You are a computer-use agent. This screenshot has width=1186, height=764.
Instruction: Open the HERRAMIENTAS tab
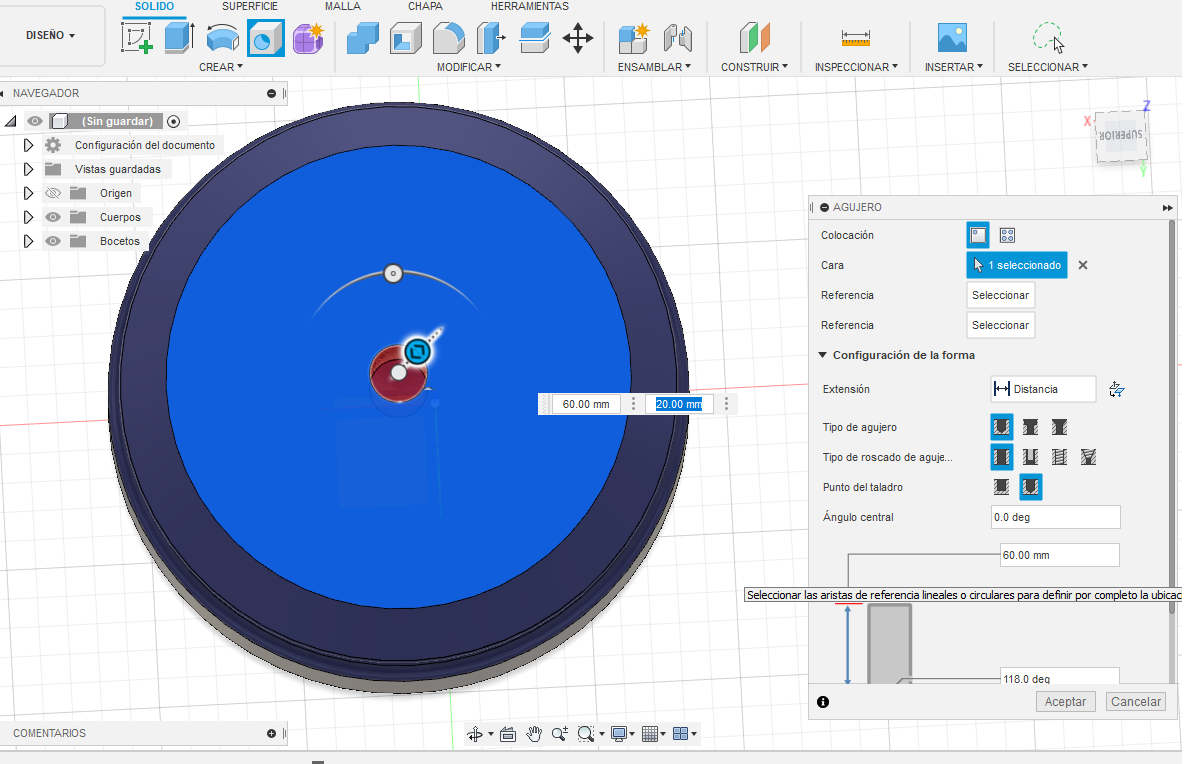[x=529, y=7]
